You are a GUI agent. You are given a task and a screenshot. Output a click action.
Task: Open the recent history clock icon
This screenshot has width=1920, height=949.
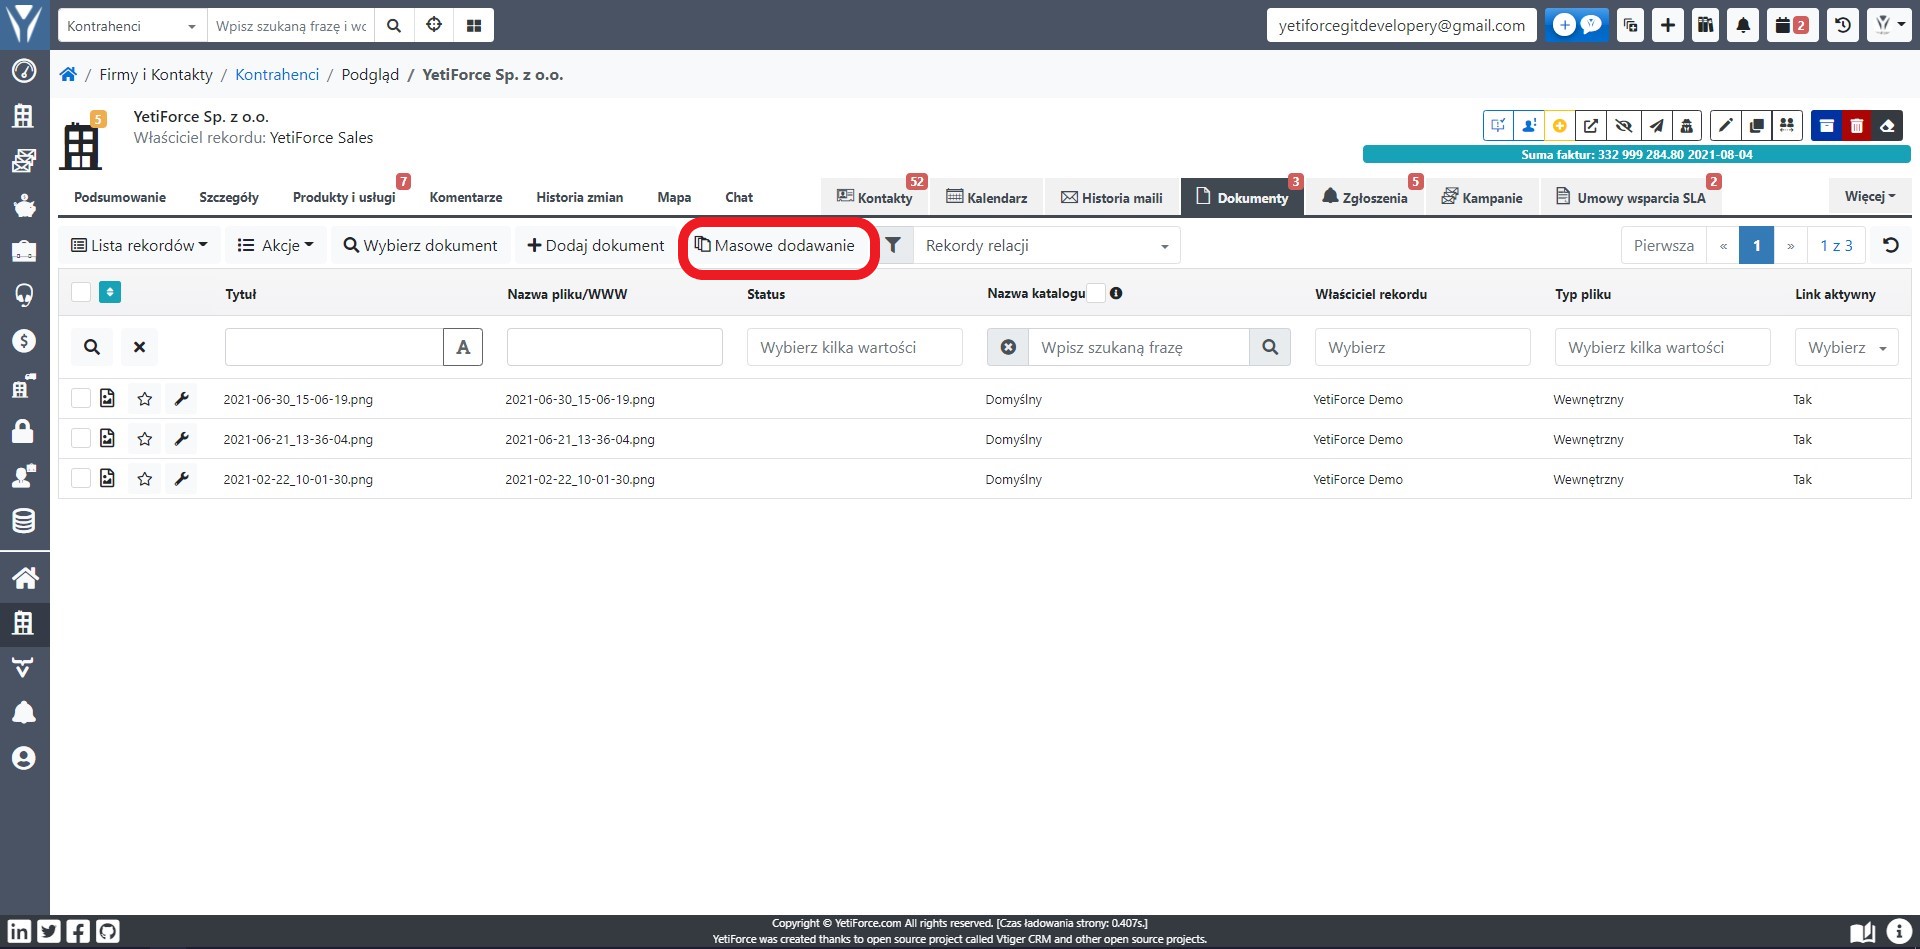tap(1843, 25)
